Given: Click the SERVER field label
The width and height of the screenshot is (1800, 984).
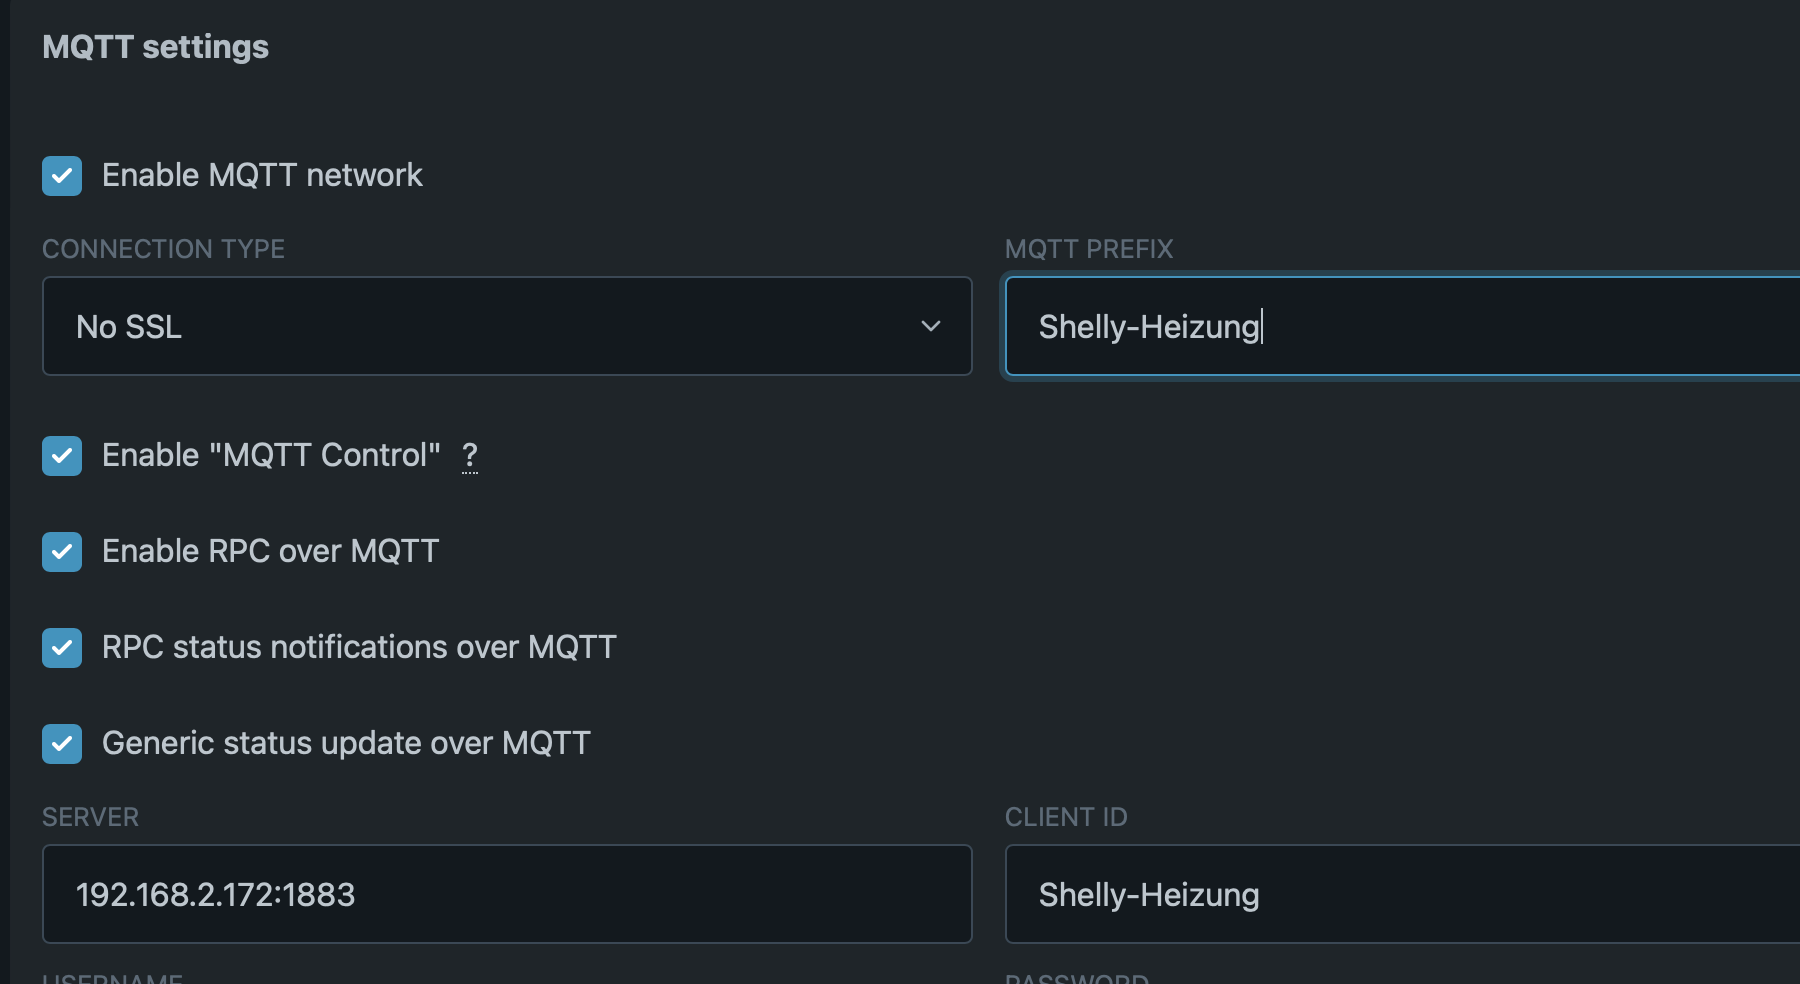Looking at the screenshot, I should [90, 817].
